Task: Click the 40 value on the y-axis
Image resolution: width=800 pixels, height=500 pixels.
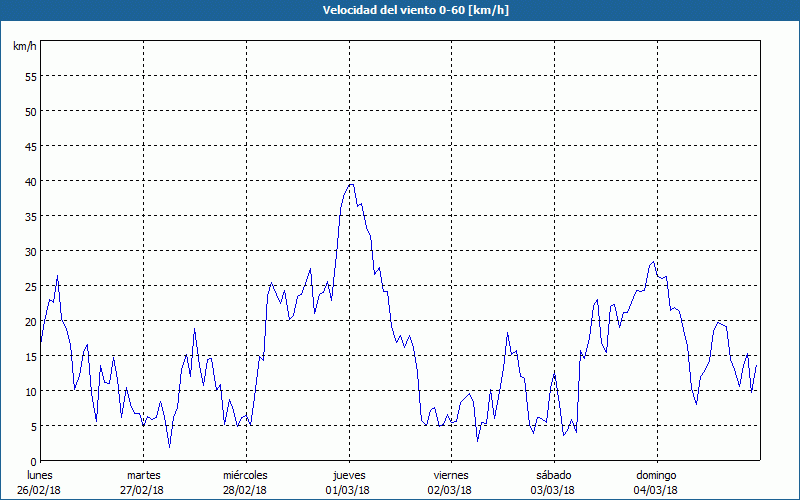Action: (30, 181)
